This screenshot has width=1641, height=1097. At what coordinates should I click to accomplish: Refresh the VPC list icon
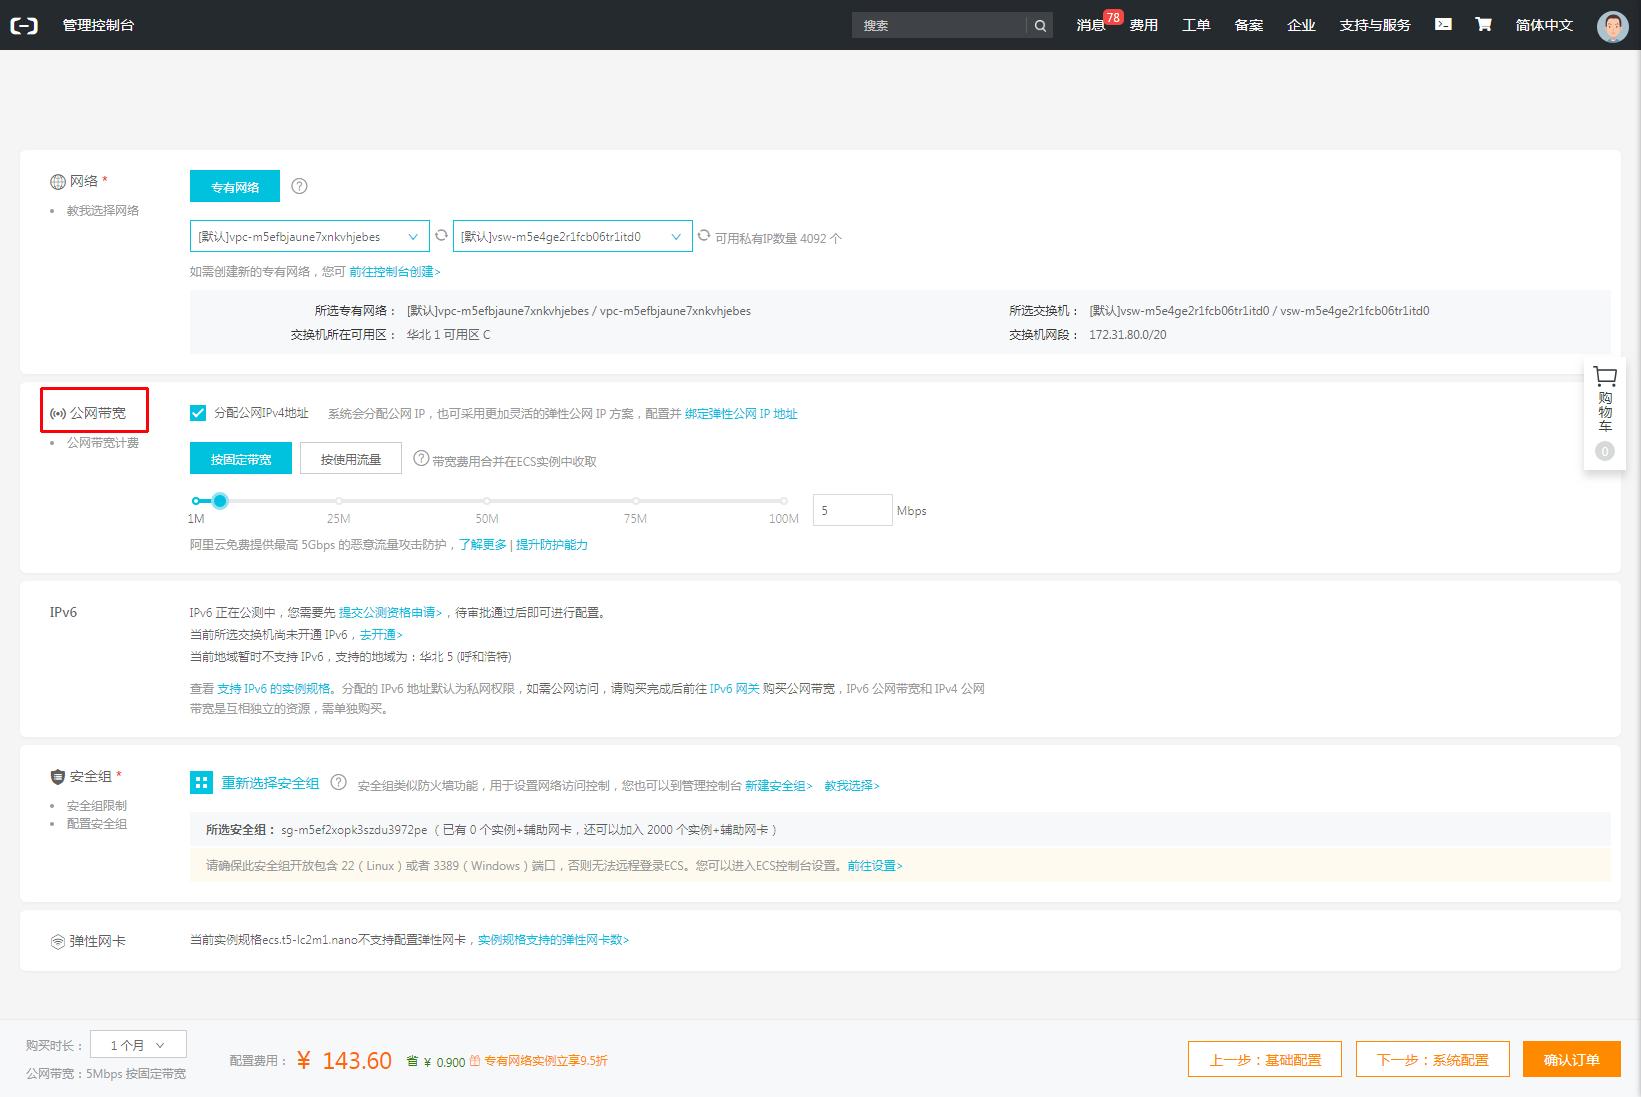(x=441, y=236)
